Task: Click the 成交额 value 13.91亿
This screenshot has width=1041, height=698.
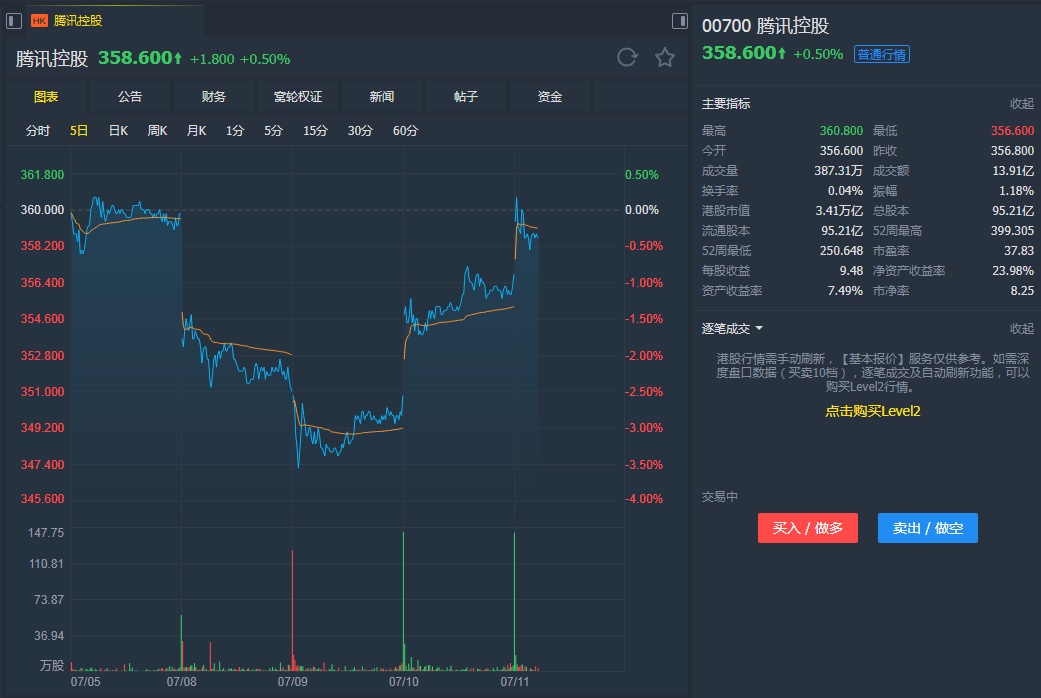Action: (1013, 171)
